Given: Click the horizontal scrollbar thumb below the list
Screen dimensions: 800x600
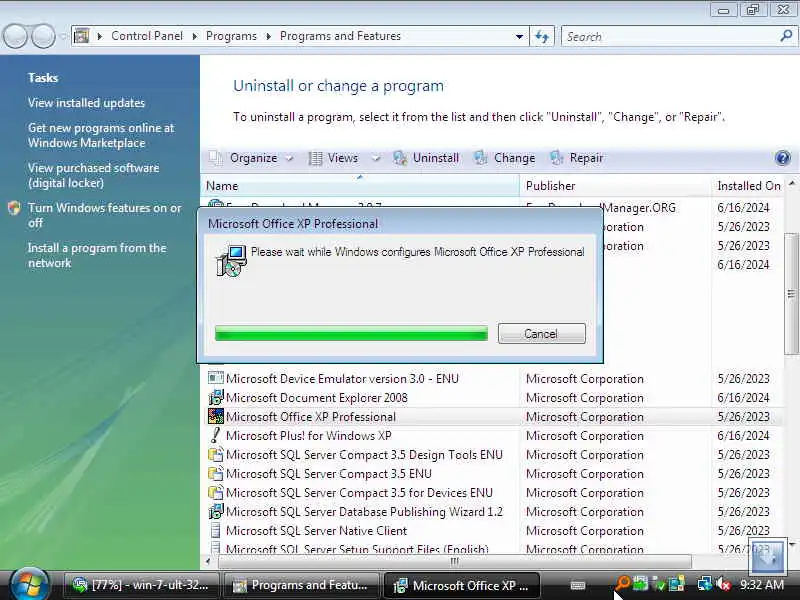Looking at the screenshot, I should click(454, 561).
